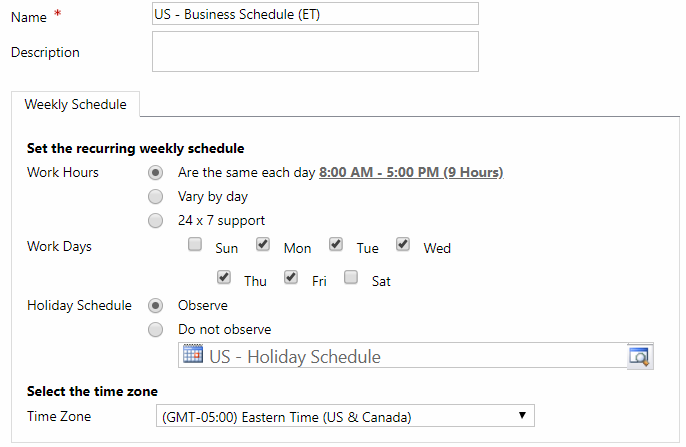Select the Observe holiday schedule radio

[x=155, y=305]
